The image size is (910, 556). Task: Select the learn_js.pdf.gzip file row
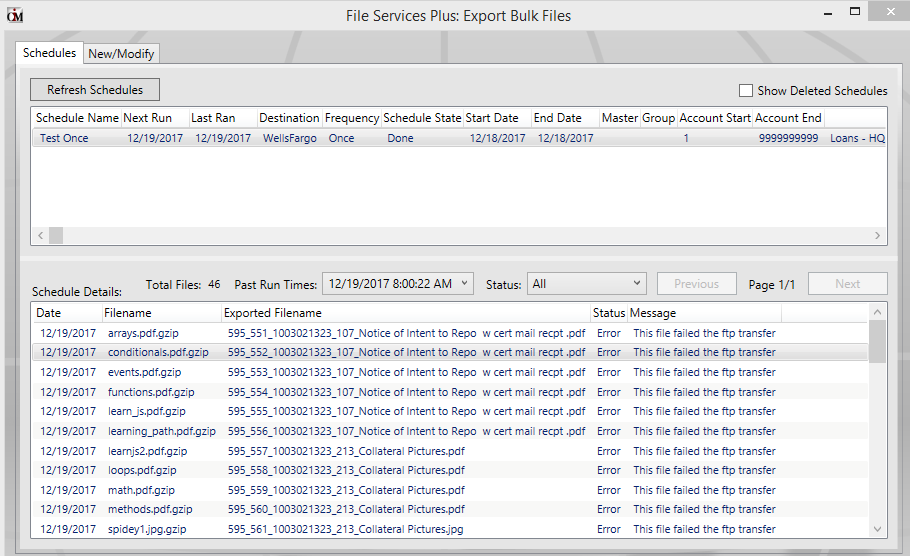(x=450, y=411)
